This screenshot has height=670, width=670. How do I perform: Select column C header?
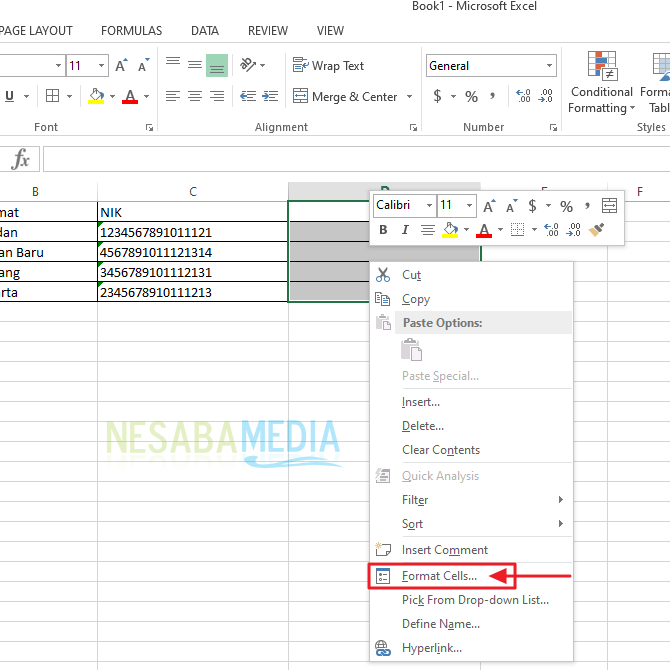click(x=193, y=191)
